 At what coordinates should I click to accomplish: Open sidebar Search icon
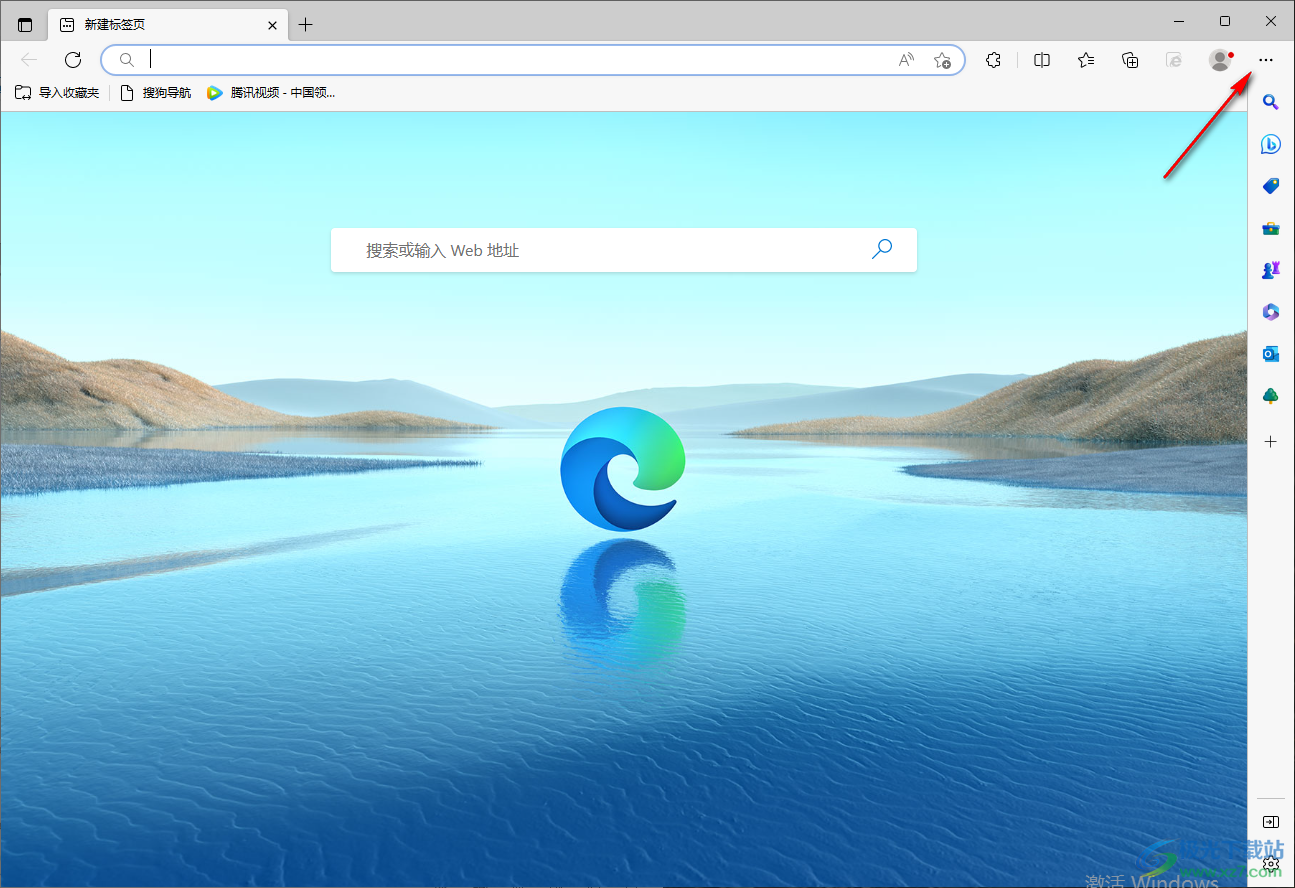coord(1271,102)
